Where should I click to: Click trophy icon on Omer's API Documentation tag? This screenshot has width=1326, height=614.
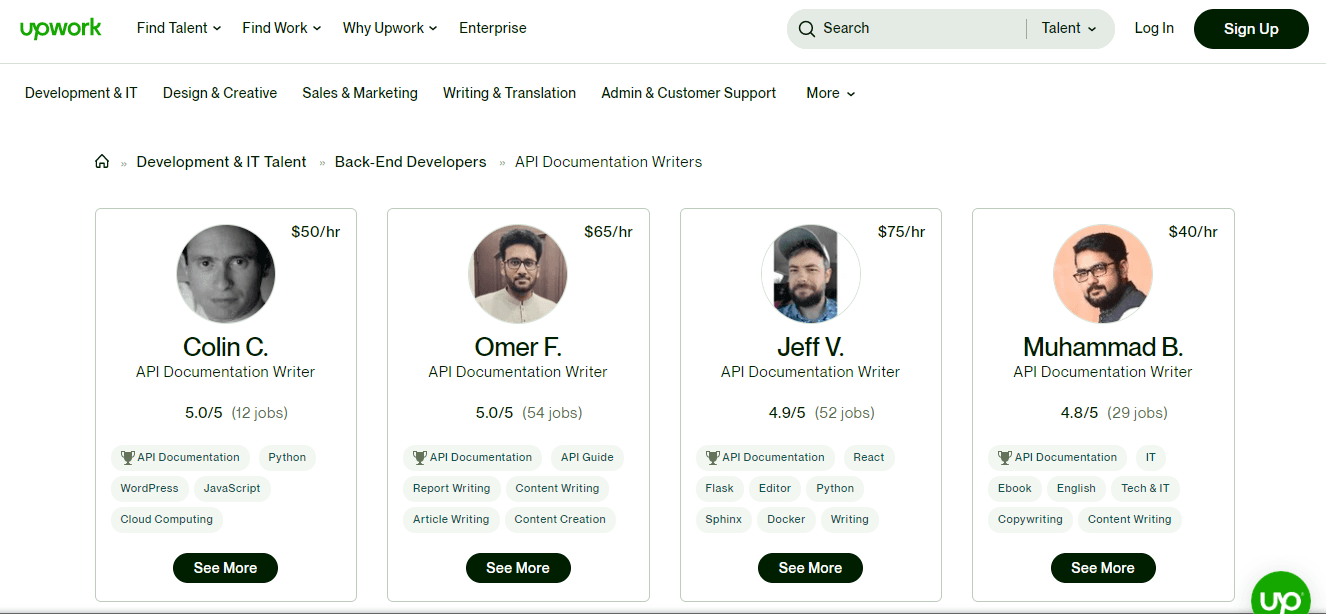(420, 458)
